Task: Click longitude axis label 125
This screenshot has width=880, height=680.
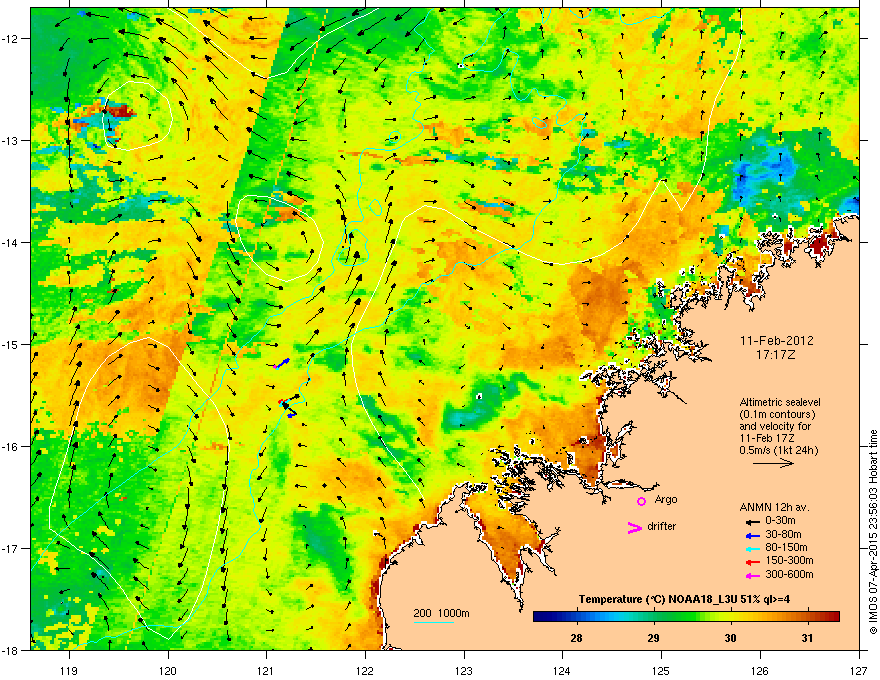Action: click(661, 670)
